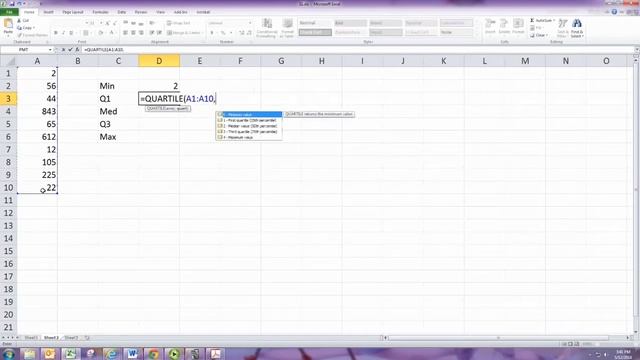Open the number format dropdown

coord(250,23)
